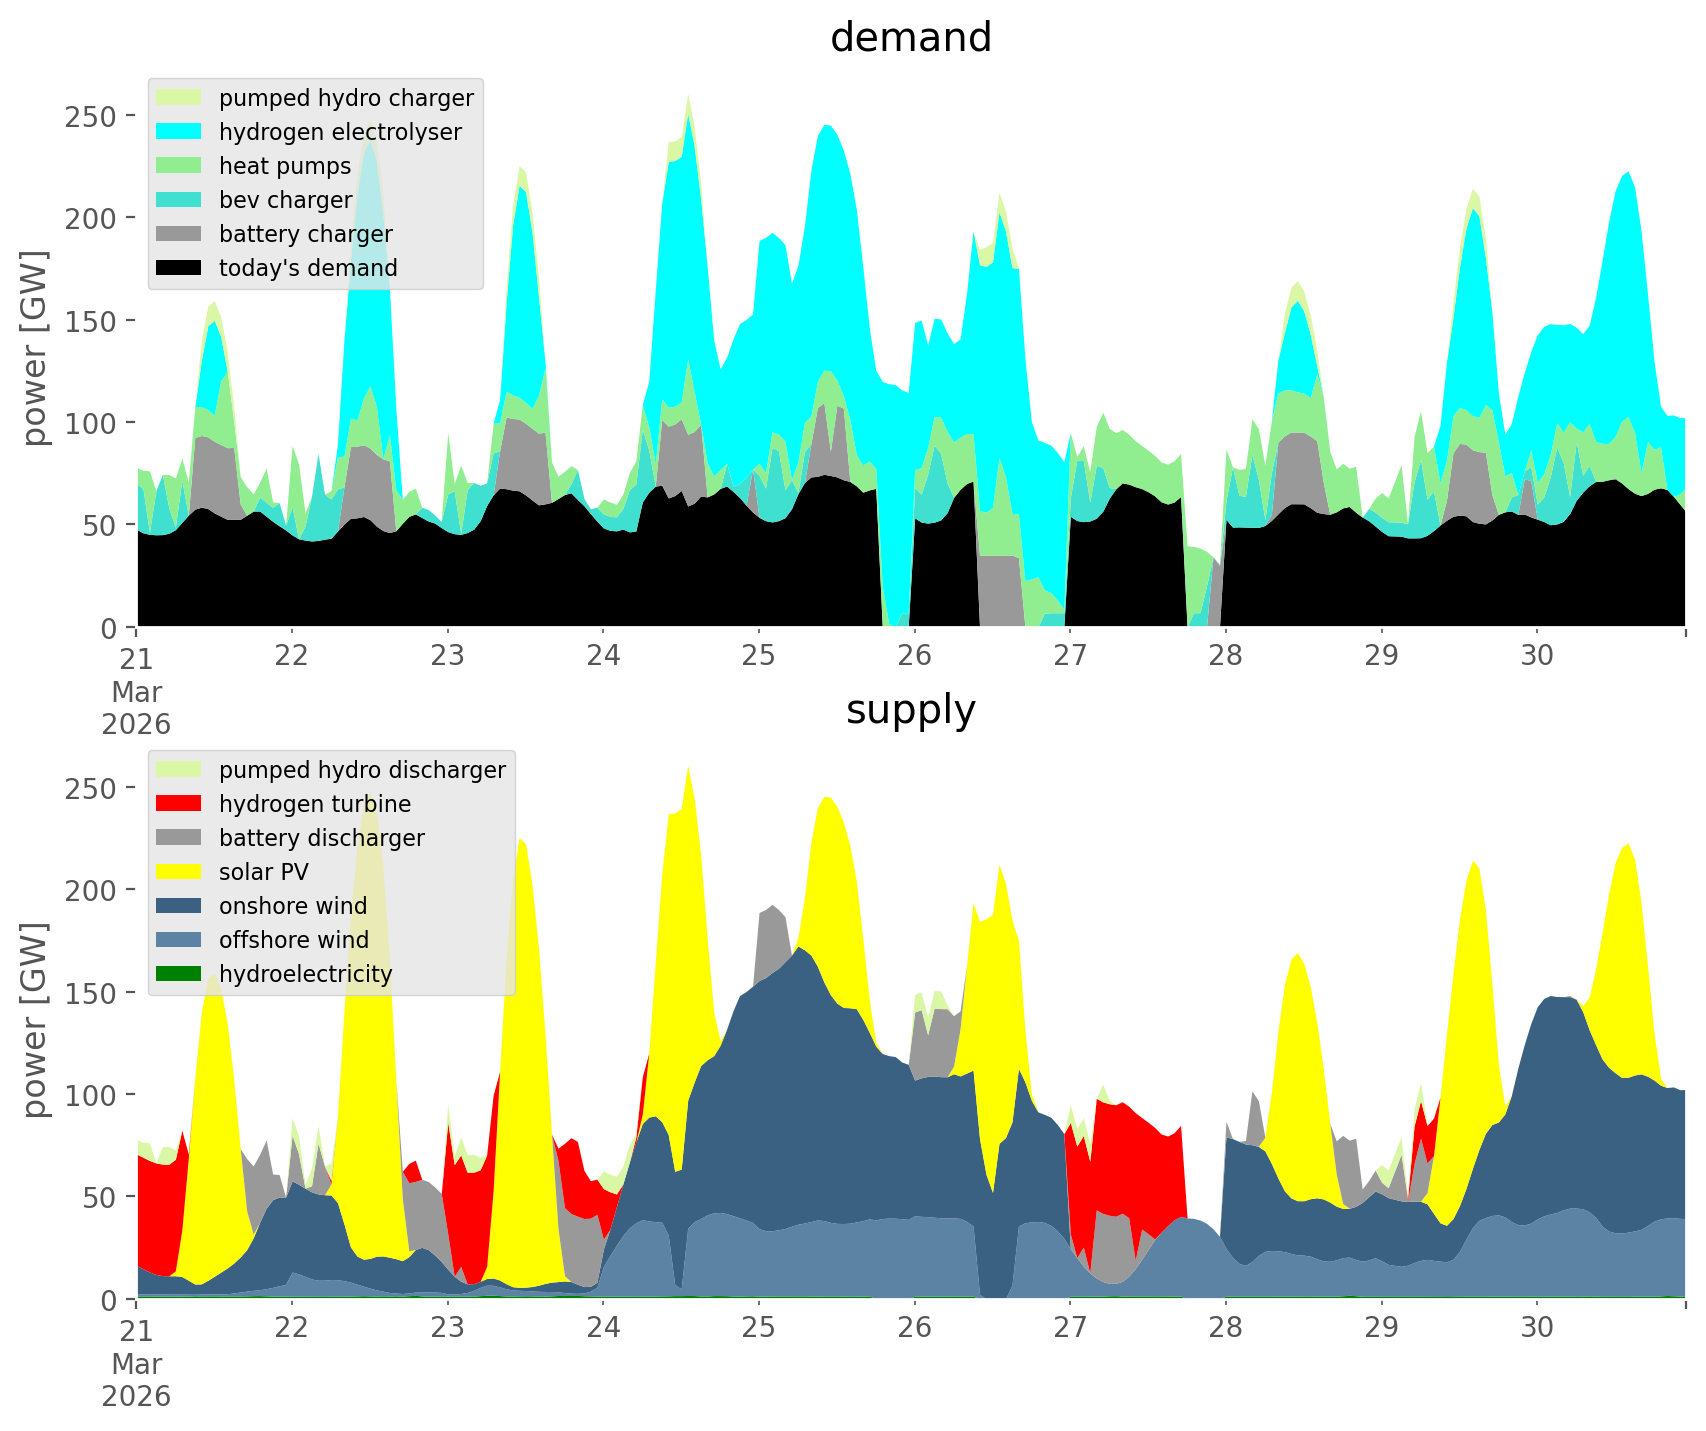This screenshot has width=1706, height=1431.
Task: Click the 250 tick on the supply y-axis
Action: pyautogui.click(x=91, y=788)
